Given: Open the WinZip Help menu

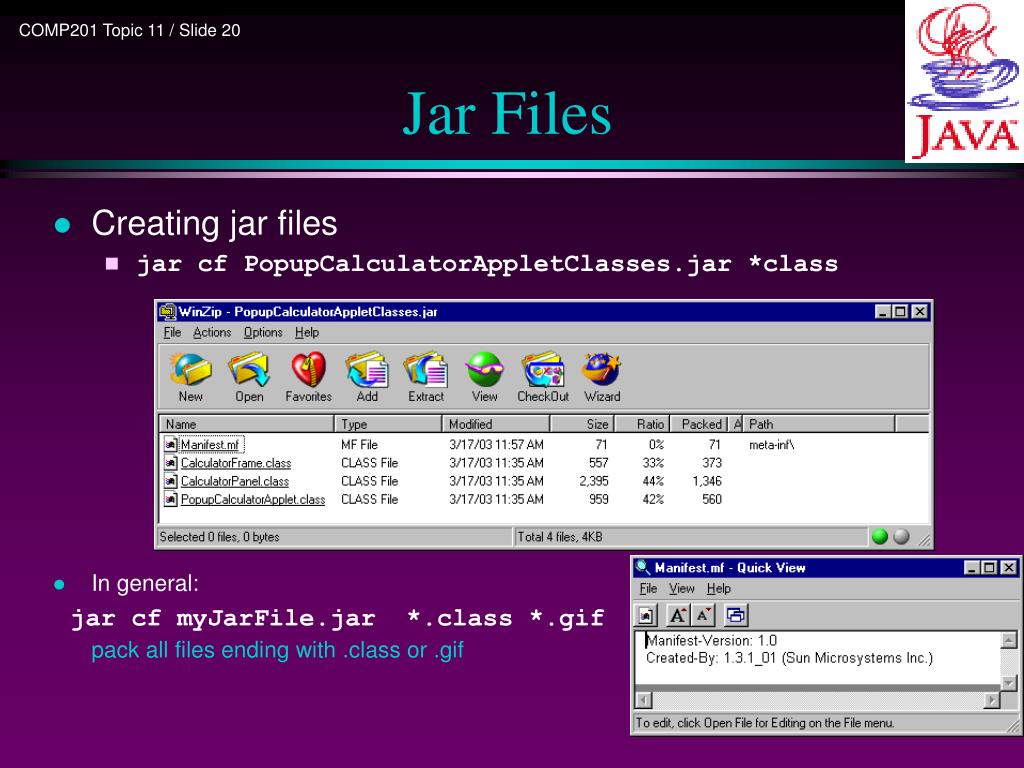Looking at the screenshot, I should (307, 332).
